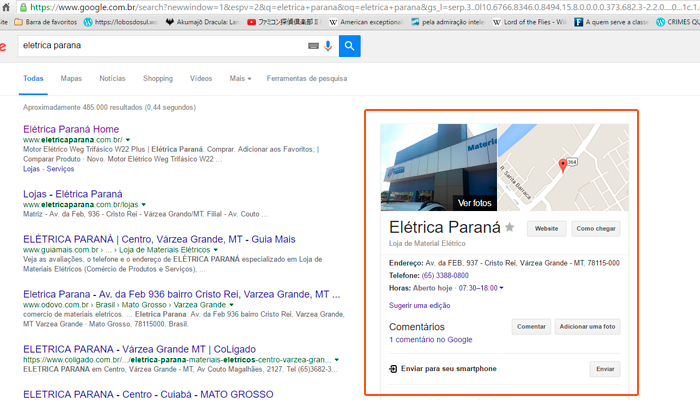The image size is (700, 400).
Task: Select the Todas tab
Action: pyautogui.click(x=33, y=79)
